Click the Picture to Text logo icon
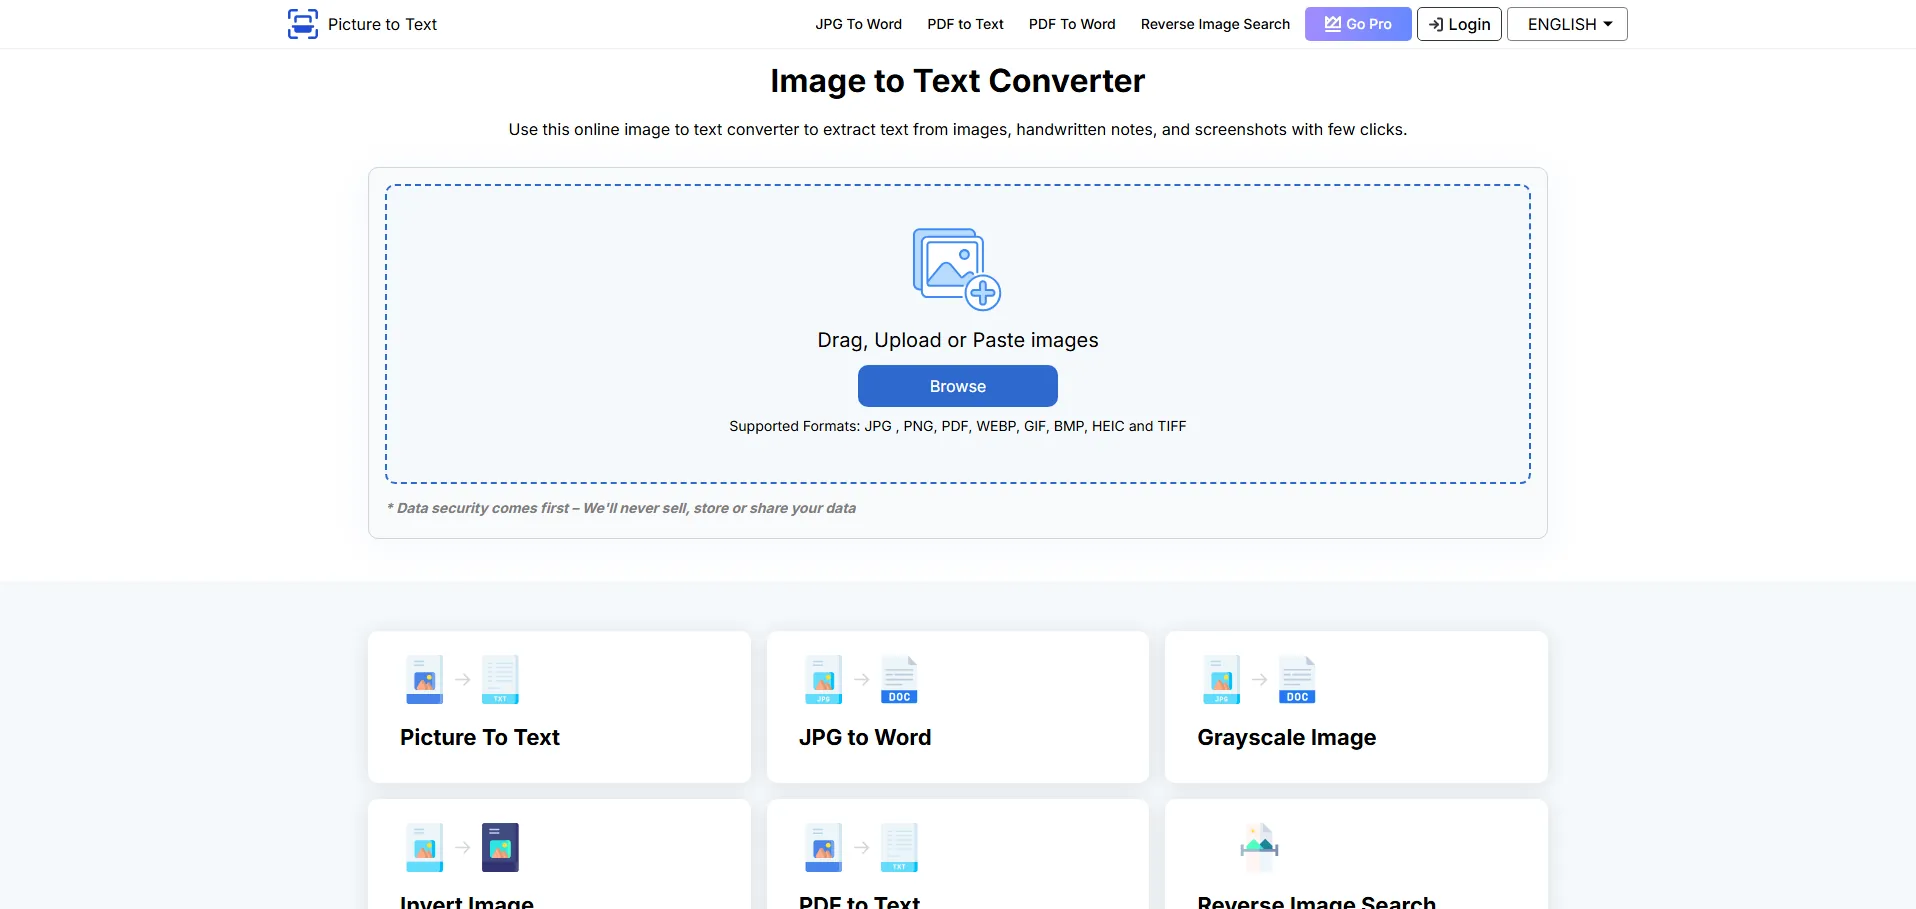 coord(303,24)
